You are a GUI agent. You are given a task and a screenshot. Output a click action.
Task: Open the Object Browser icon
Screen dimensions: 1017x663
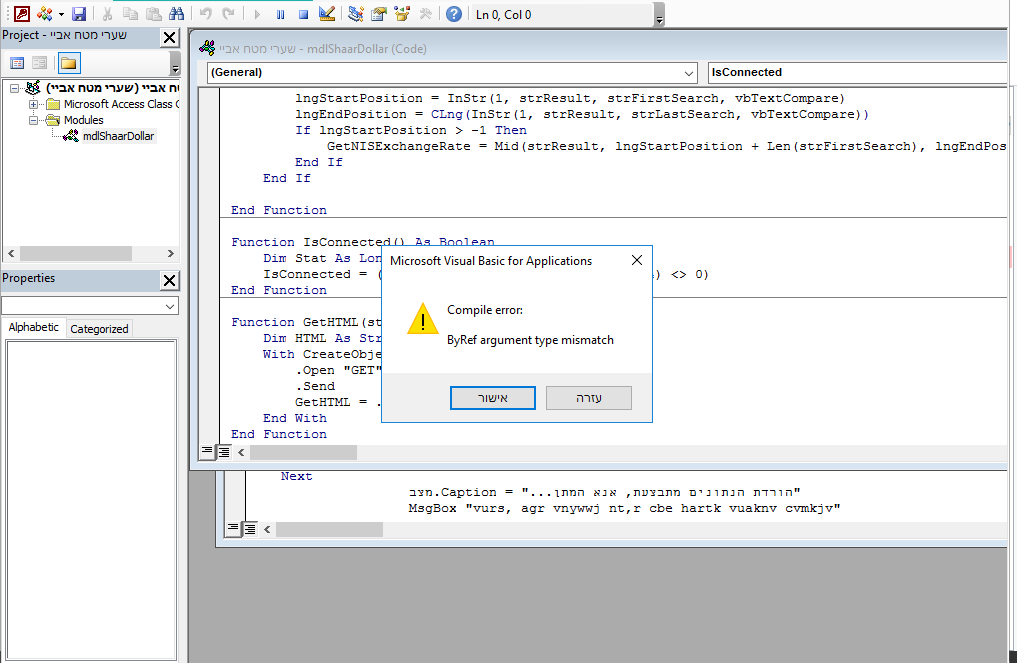pos(402,14)
